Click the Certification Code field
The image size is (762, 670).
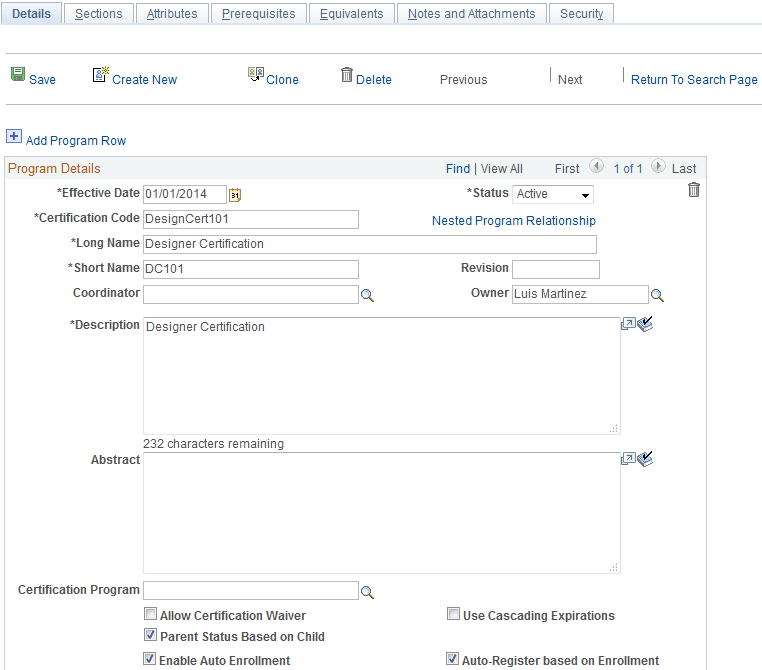(251, 219)
